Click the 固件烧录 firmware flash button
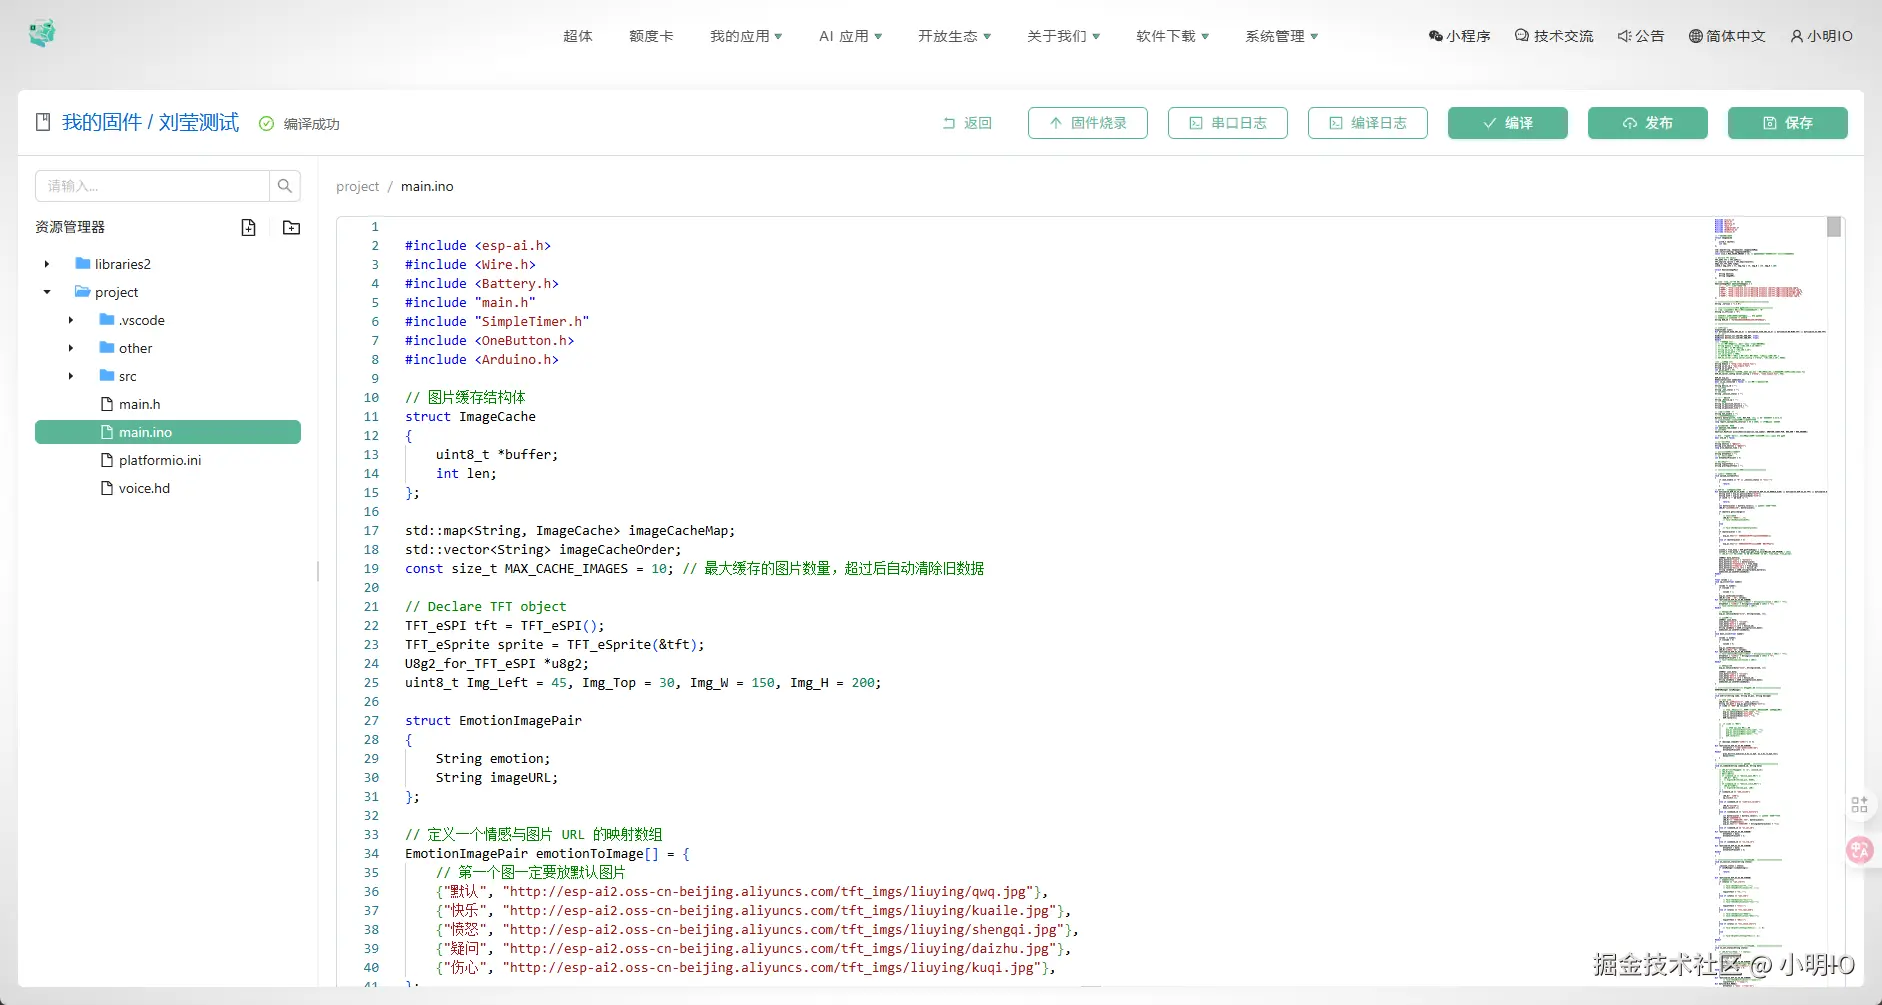 (x=1087, y=123)
